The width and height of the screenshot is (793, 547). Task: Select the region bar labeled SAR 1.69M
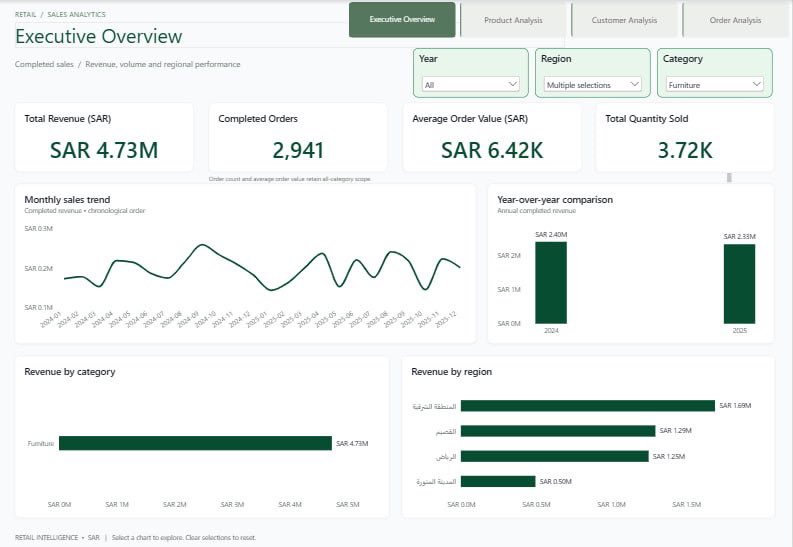[588, 405]
